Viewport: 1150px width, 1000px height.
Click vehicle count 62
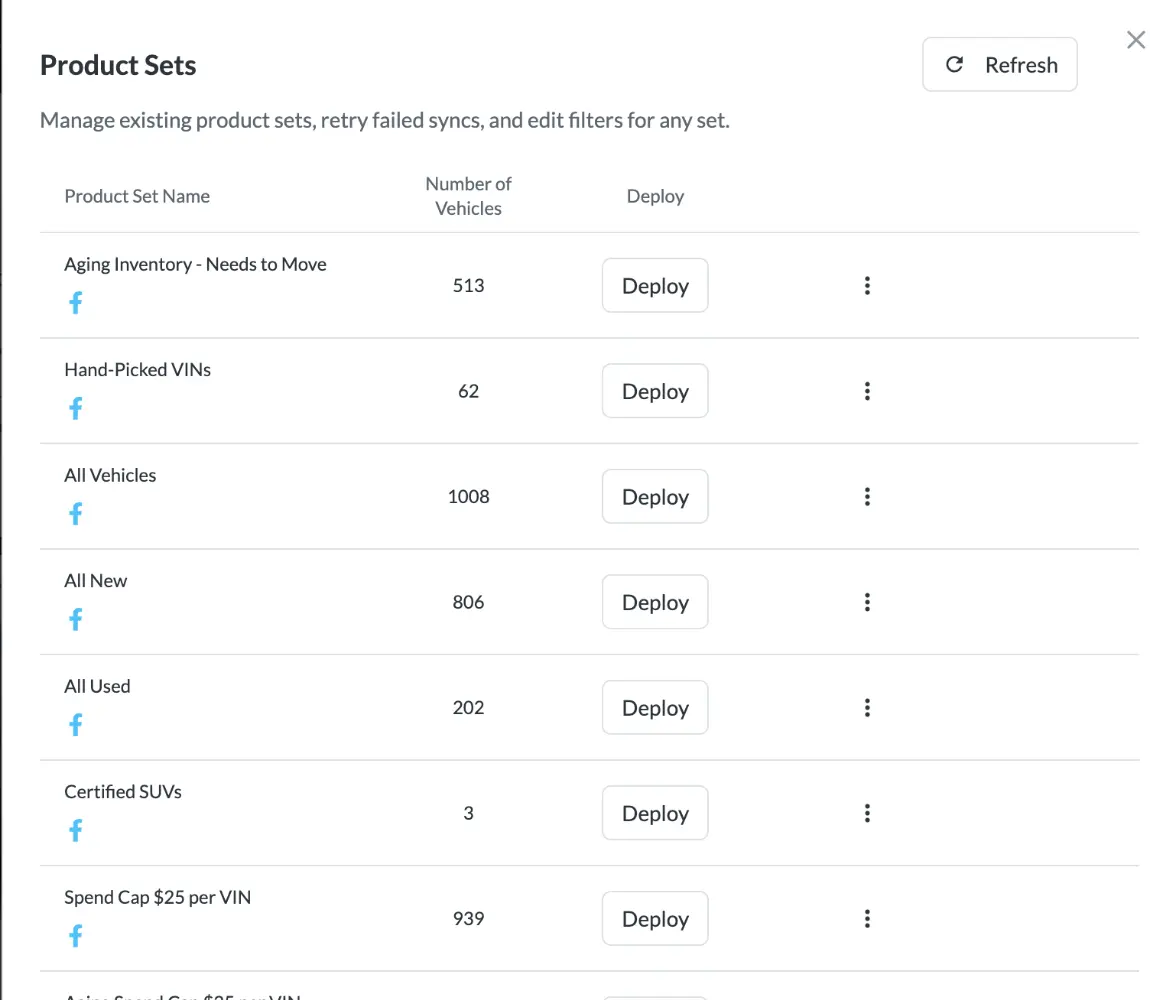(469, 391)
